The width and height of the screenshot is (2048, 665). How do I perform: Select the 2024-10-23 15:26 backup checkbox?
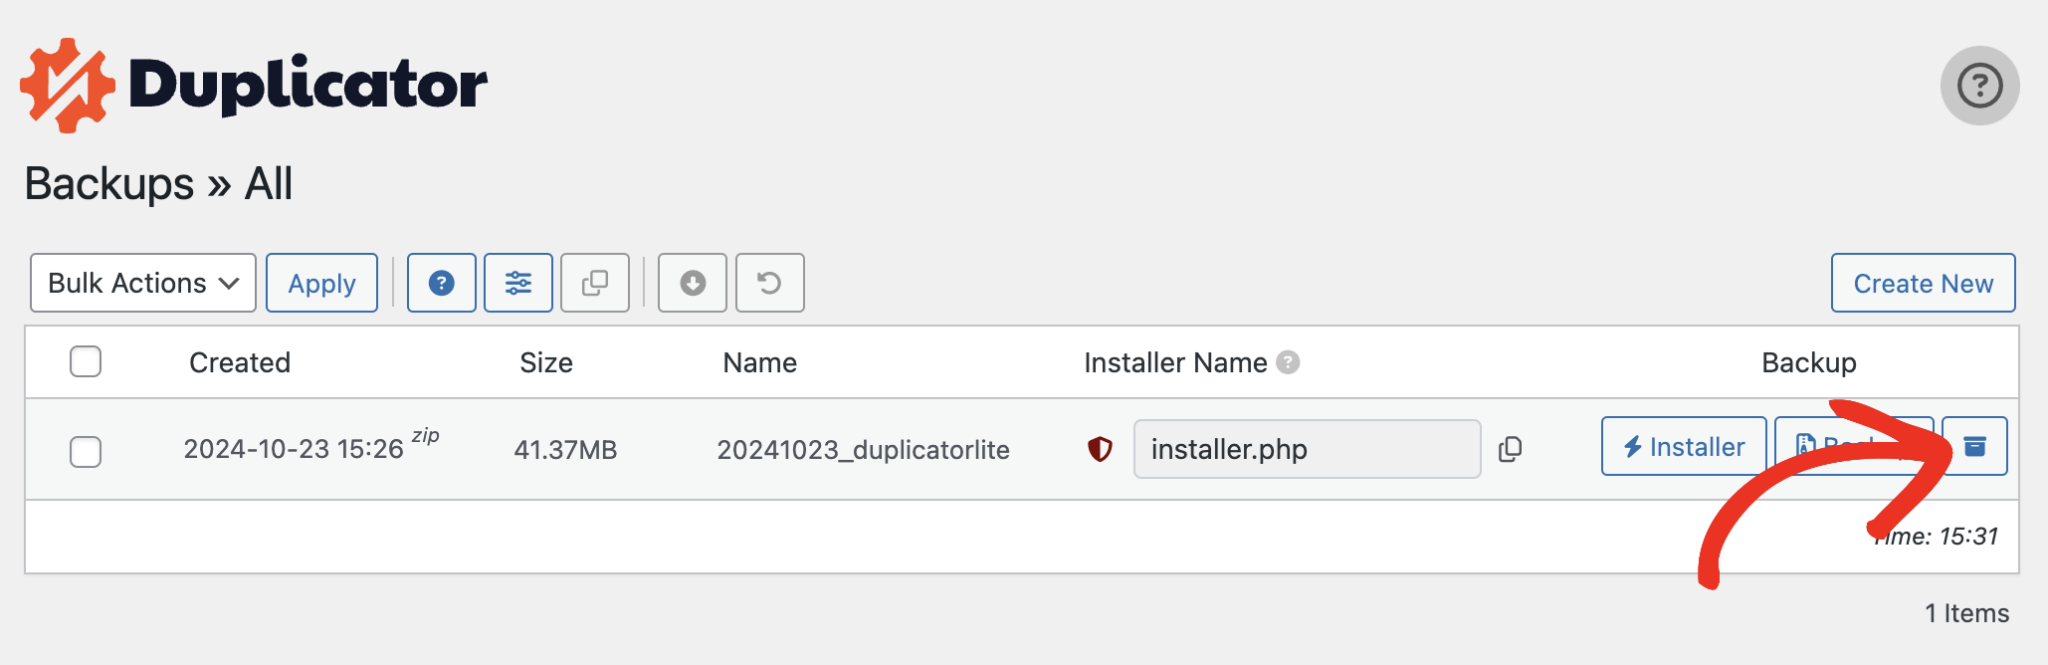(86, 451)
